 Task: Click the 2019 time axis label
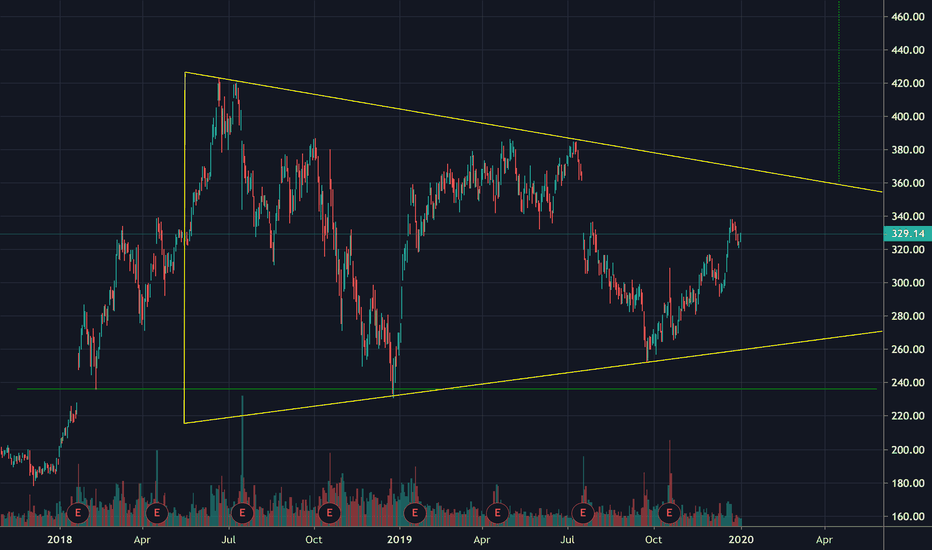(399, 540)
